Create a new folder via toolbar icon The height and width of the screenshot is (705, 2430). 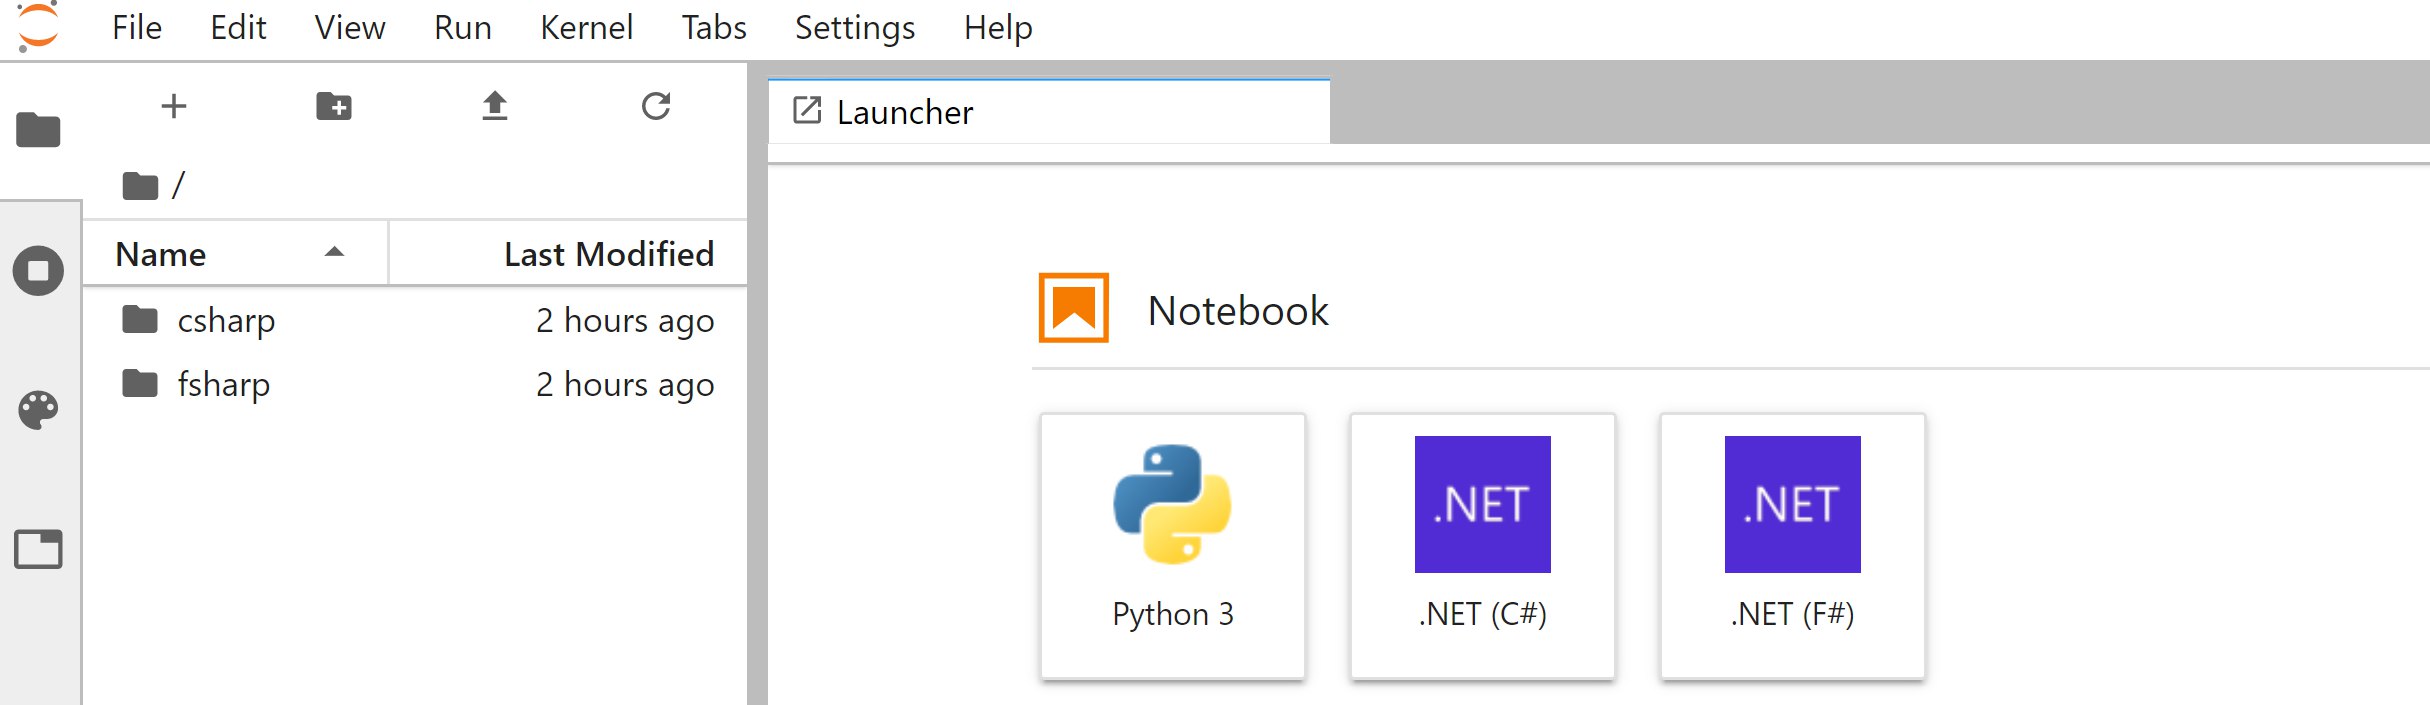tap(334, 106)
